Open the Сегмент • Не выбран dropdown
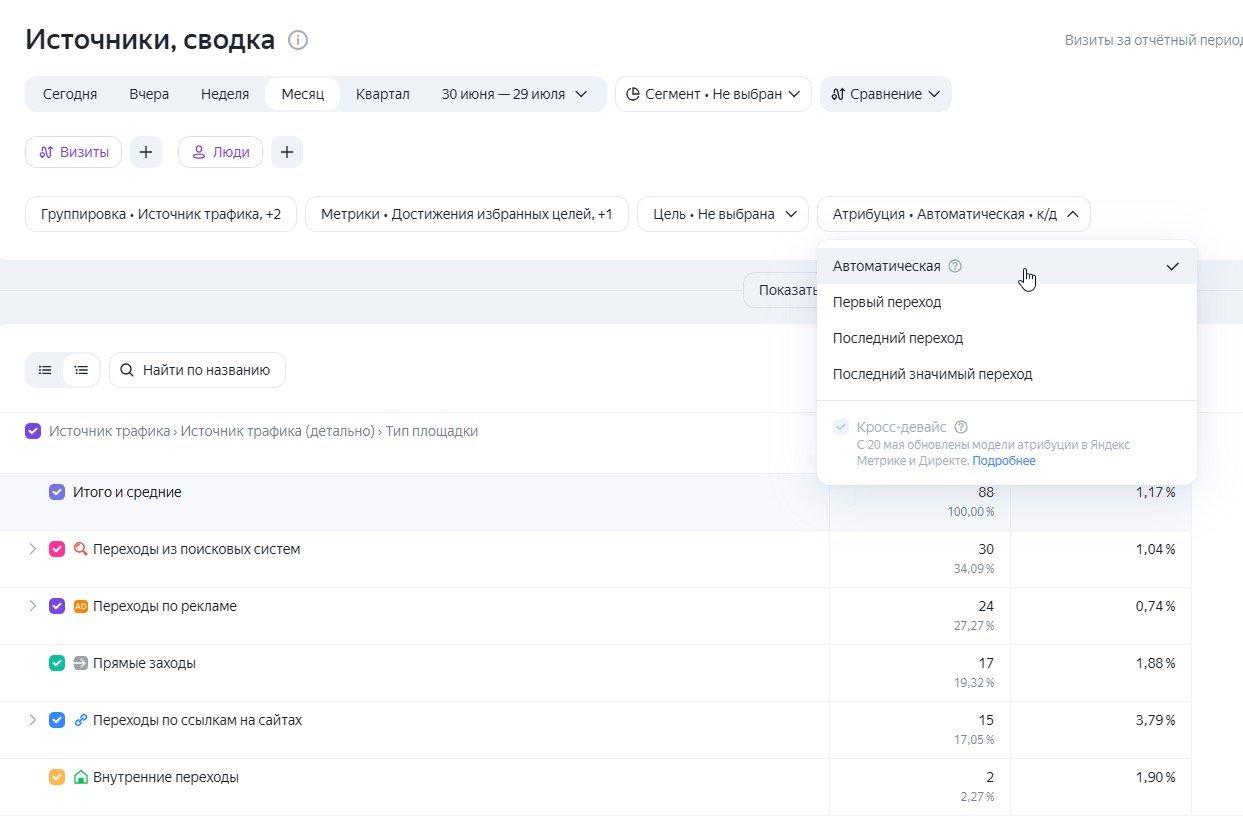The height and width of the screenshot is (819, 1243). tap(713, 94)
